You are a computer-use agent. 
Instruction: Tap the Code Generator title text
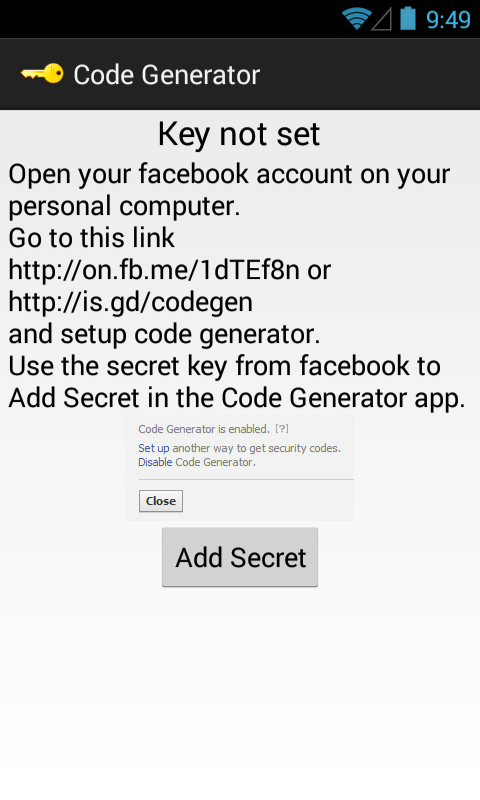[x=167, y=75]
